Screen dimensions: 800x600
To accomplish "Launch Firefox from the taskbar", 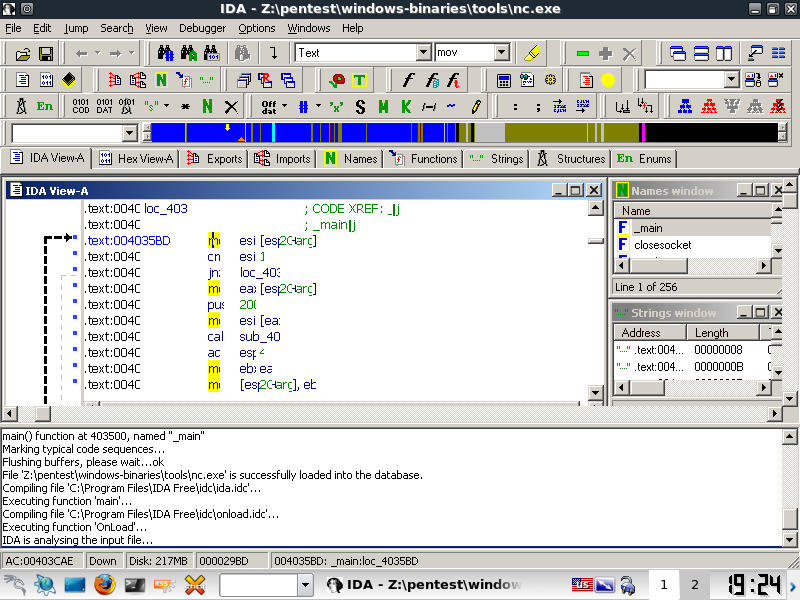I will (x=105, y=585).
